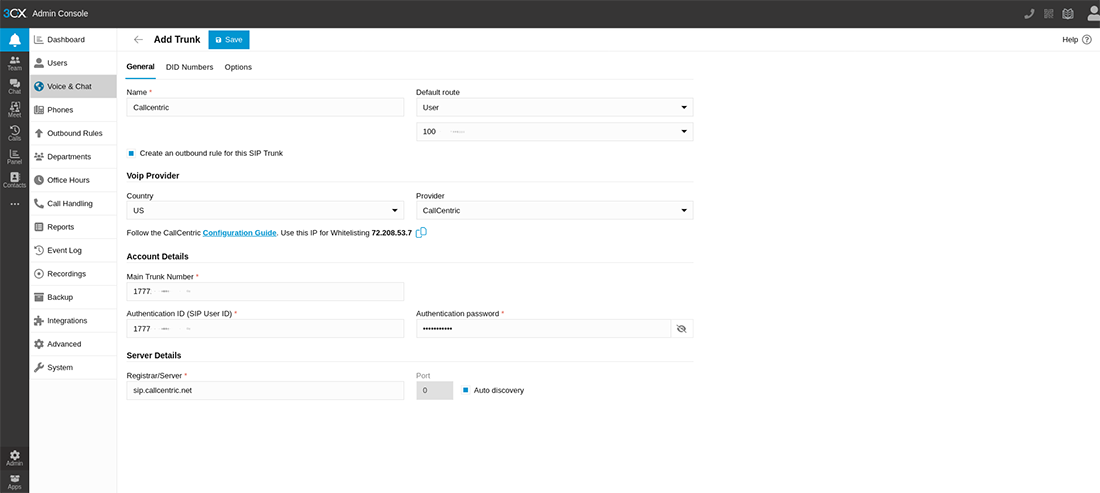
Task: Copy the whitelisting IP with the copy icon
Action: tap(421, 232)
